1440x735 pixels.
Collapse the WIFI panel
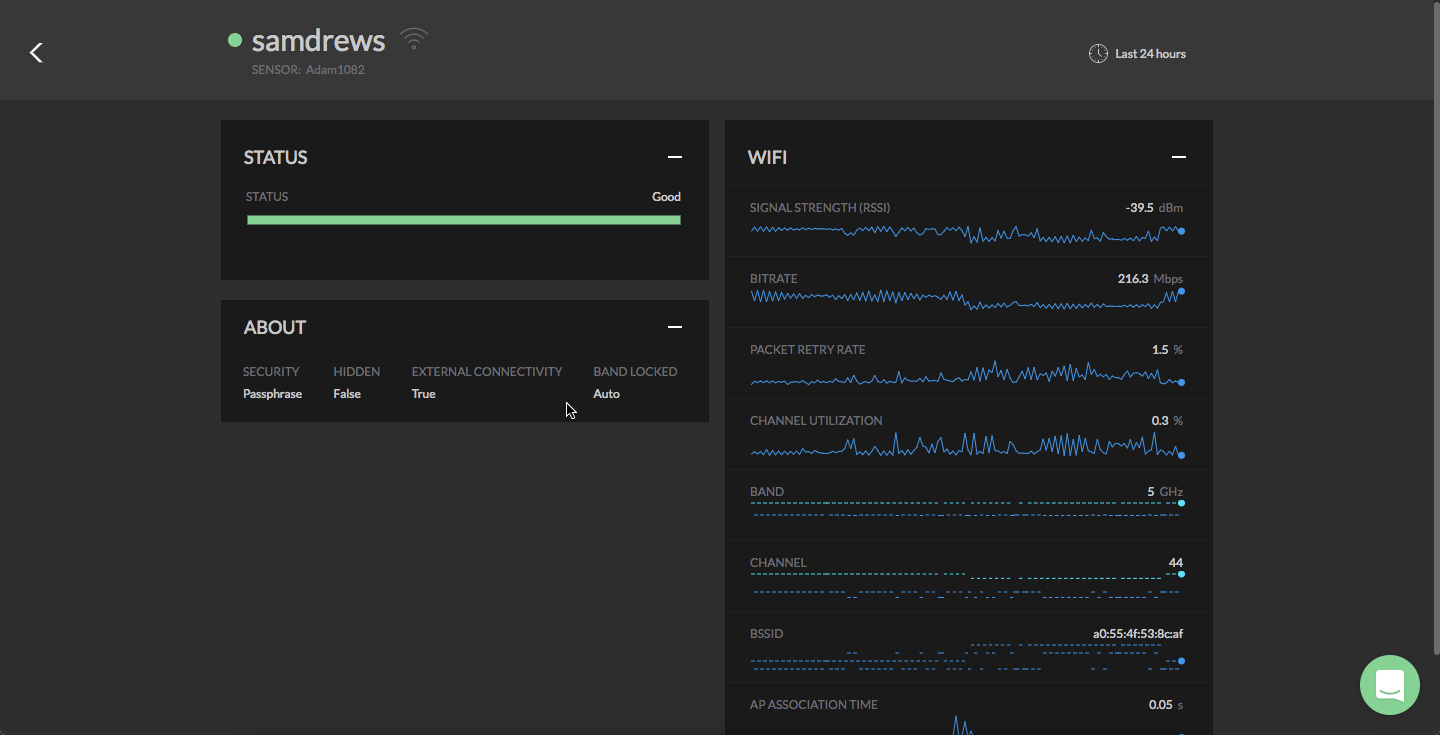(x=1179, y=157)
